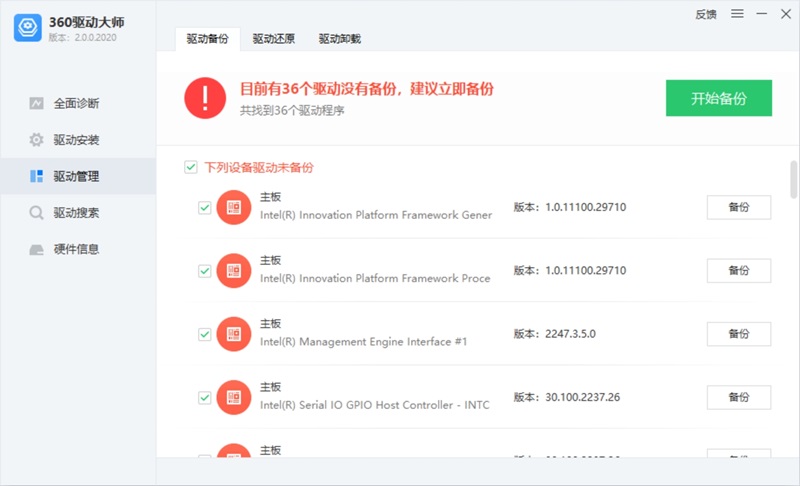Image resolution: width=800 pixels, height=486 pixels.
Task: Select the 驱动管理 sidebar section
Action: (78, 176)
